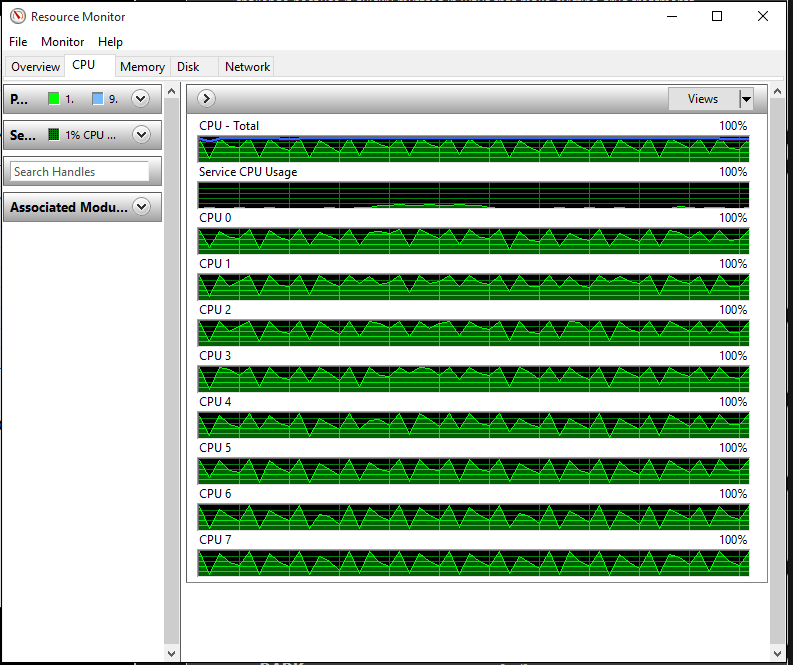Click the green CPU usage swatch in Processes header

[54, 99]
